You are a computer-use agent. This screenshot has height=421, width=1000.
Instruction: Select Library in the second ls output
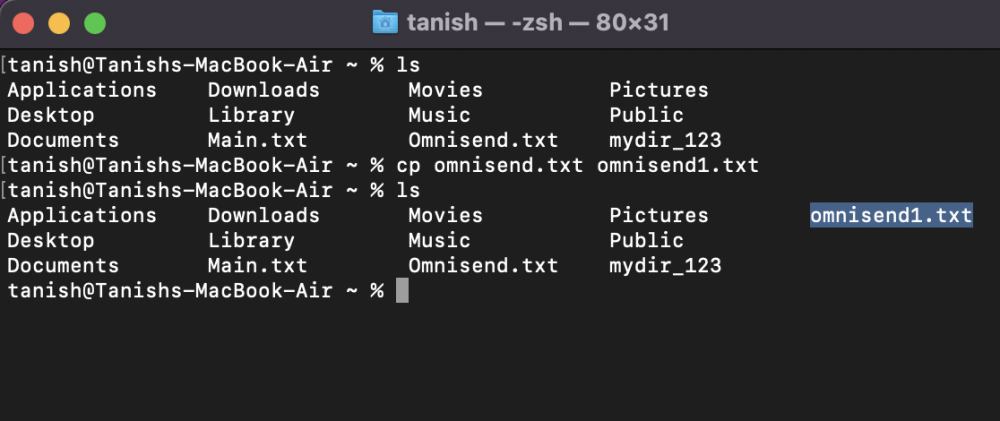(x=251, y=241)
